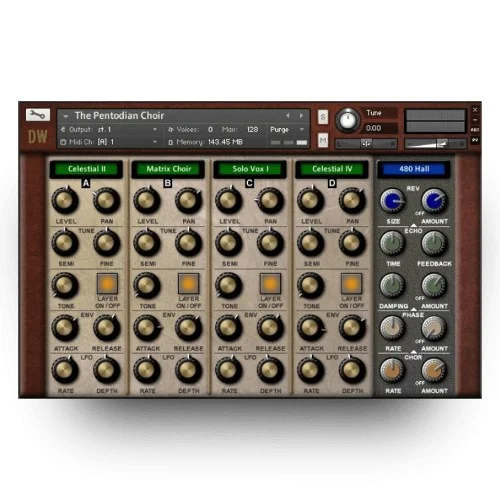Open instrument edit mode via the wrench icon
Viewport: 500px width, 500px height.
click(38, 115)
